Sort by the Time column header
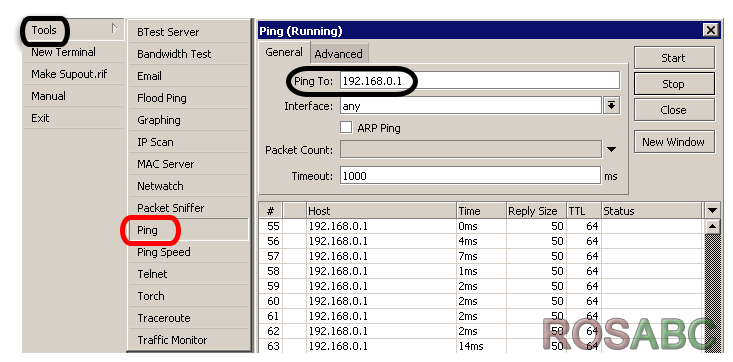 point(481,210)
